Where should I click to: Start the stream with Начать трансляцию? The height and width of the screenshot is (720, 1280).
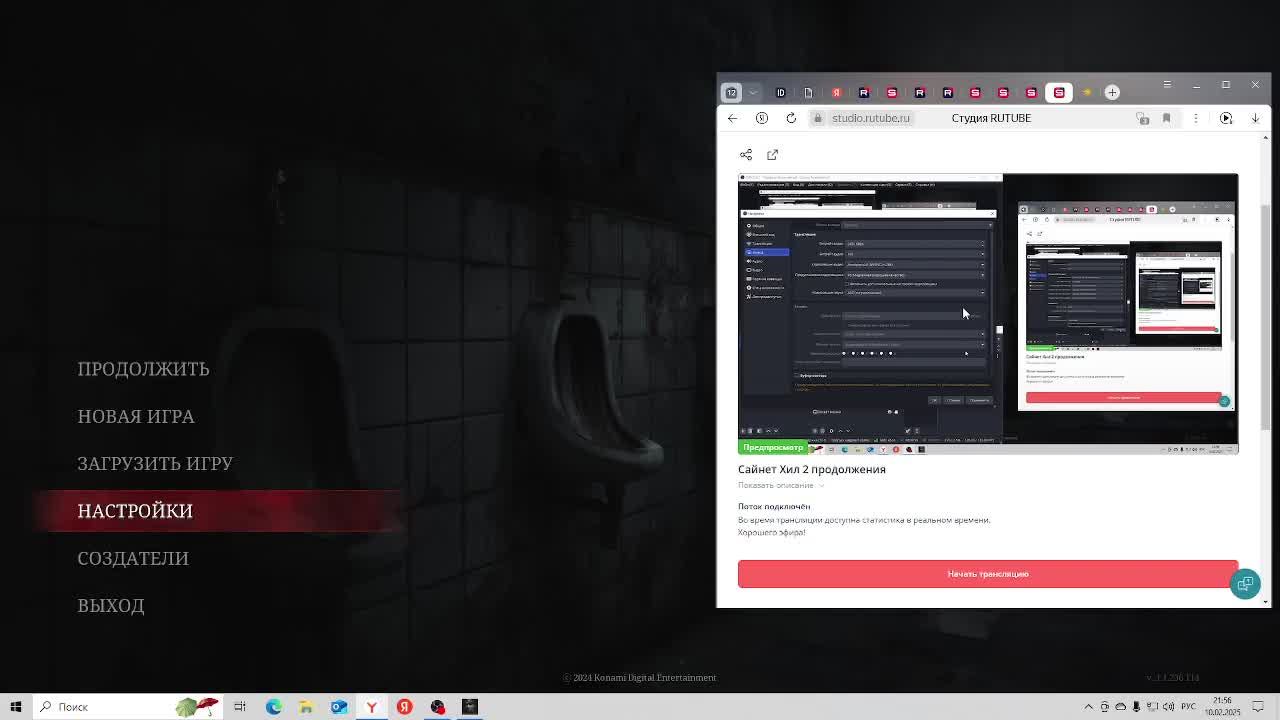988,574
